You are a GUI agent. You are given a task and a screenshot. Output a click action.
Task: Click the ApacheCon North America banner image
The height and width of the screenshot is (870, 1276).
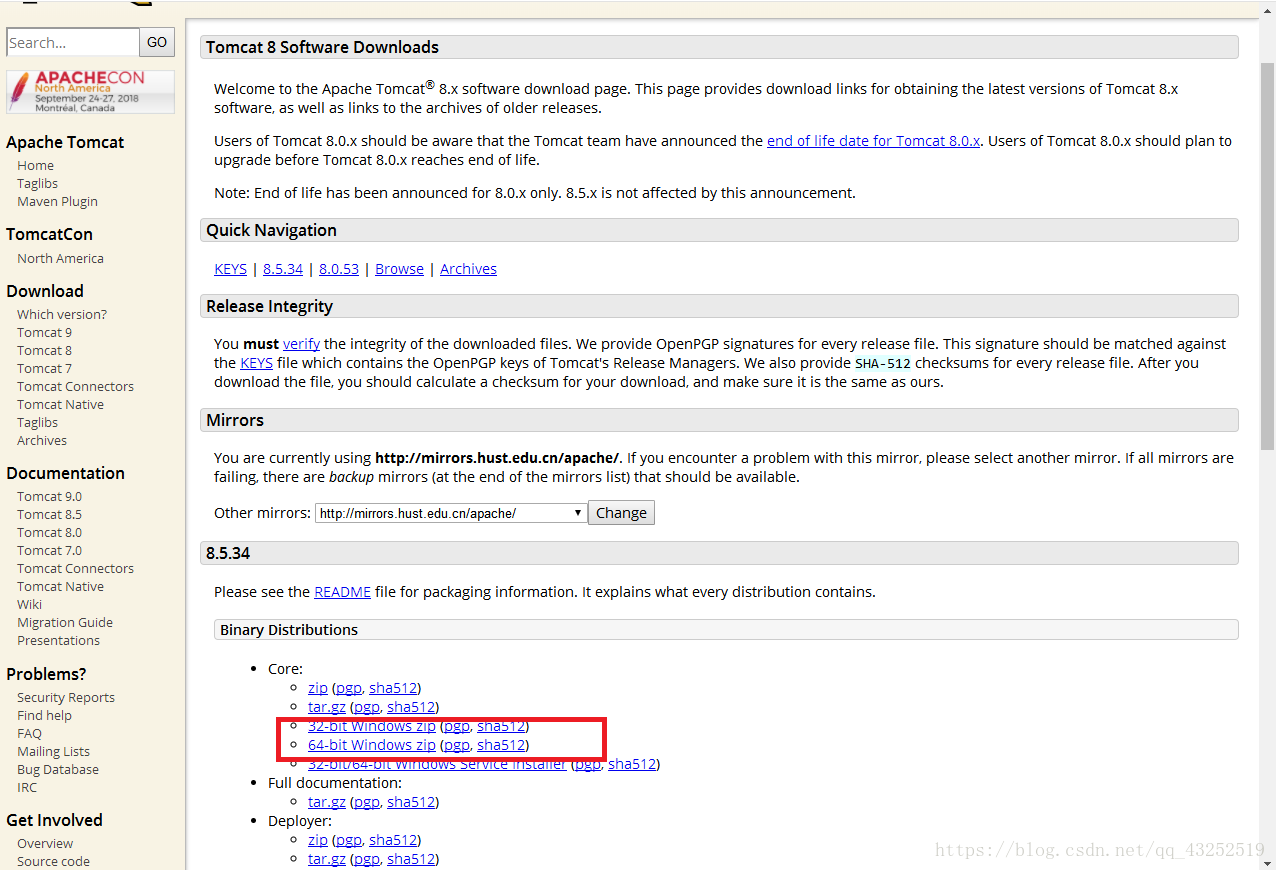[x=90, y=92]
